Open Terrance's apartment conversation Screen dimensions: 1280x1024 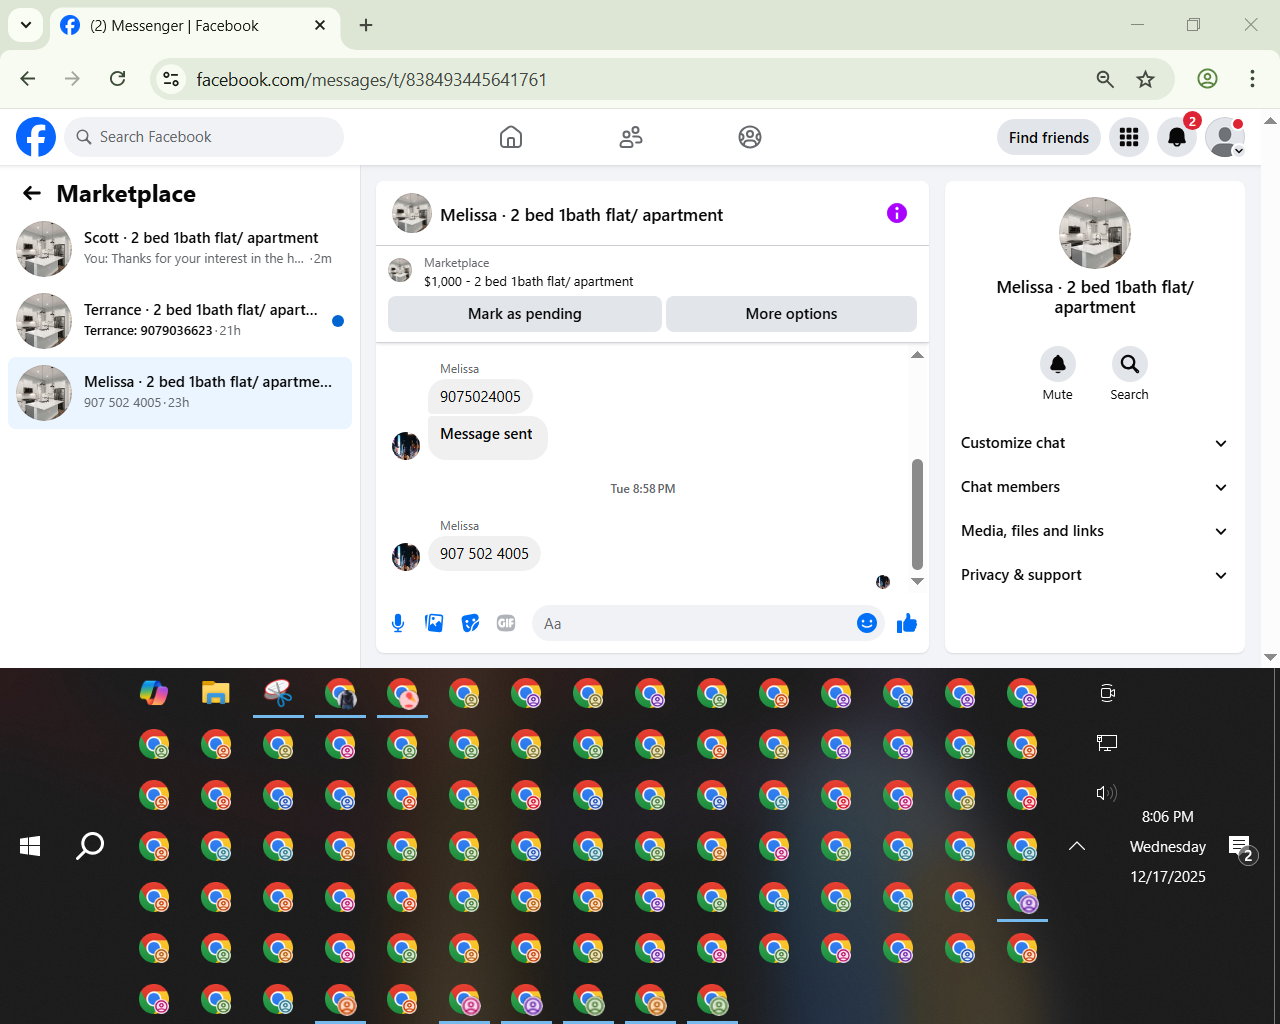[180, 321]
